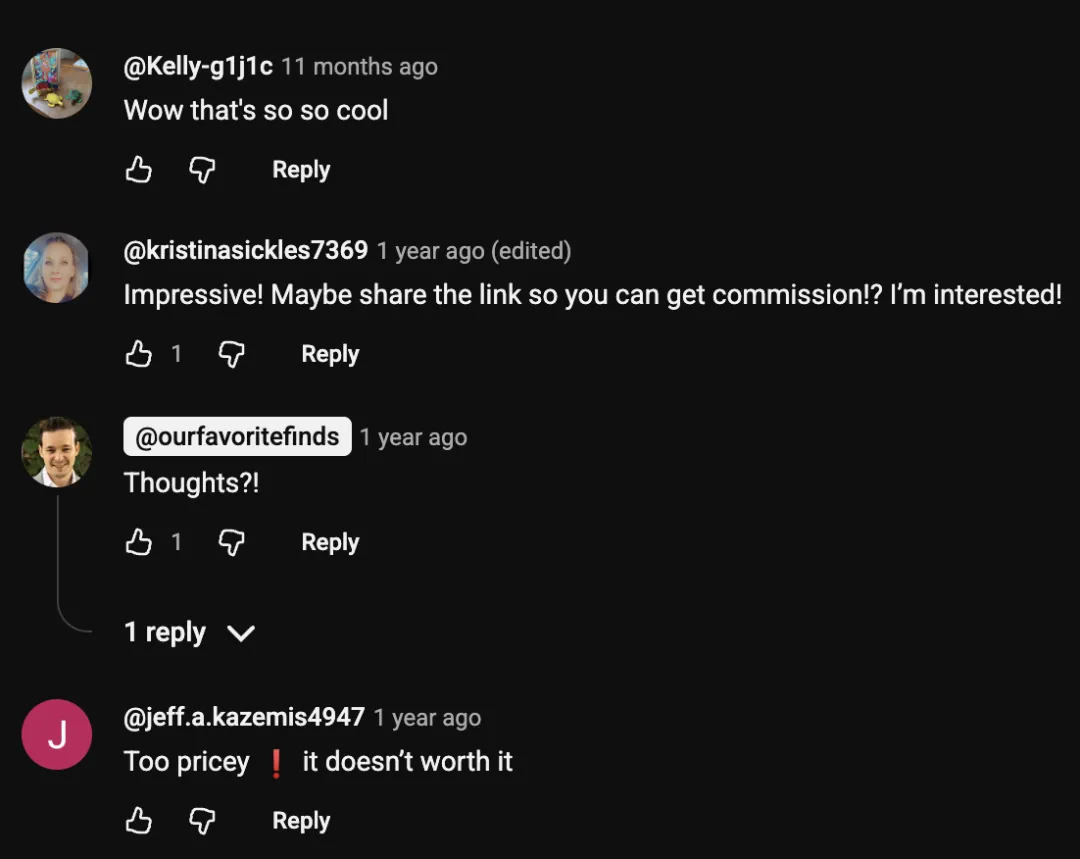Image resolution: width=1080 pixels, height=859 pixels.
Task: Dislike jeff.a.kazemis4947's comment
Action: pos(202,820)
